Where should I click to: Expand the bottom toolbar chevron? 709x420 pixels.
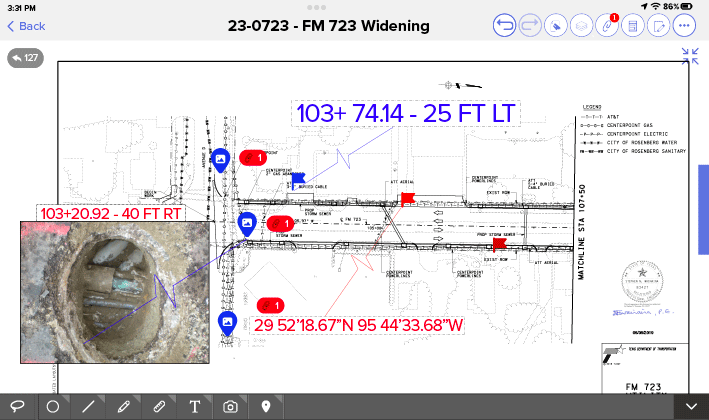(x=690, y=406)
